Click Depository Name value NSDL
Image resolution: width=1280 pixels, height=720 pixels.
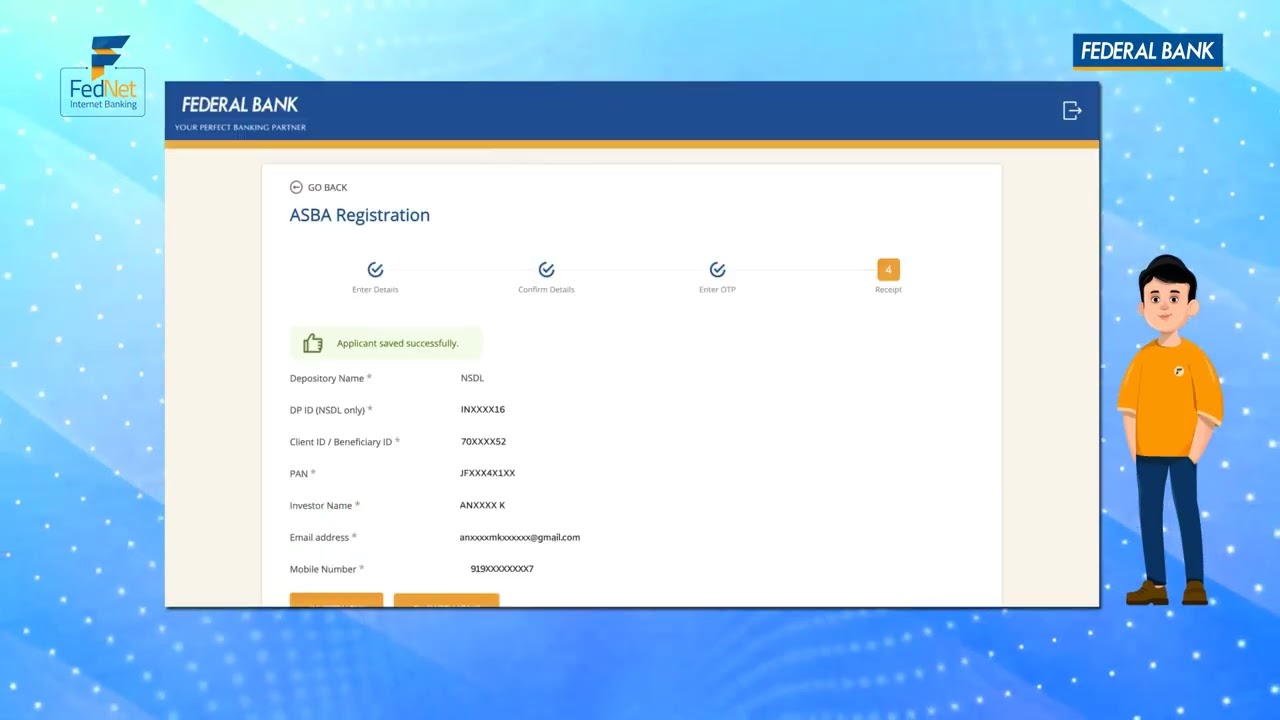pos(472,378)
